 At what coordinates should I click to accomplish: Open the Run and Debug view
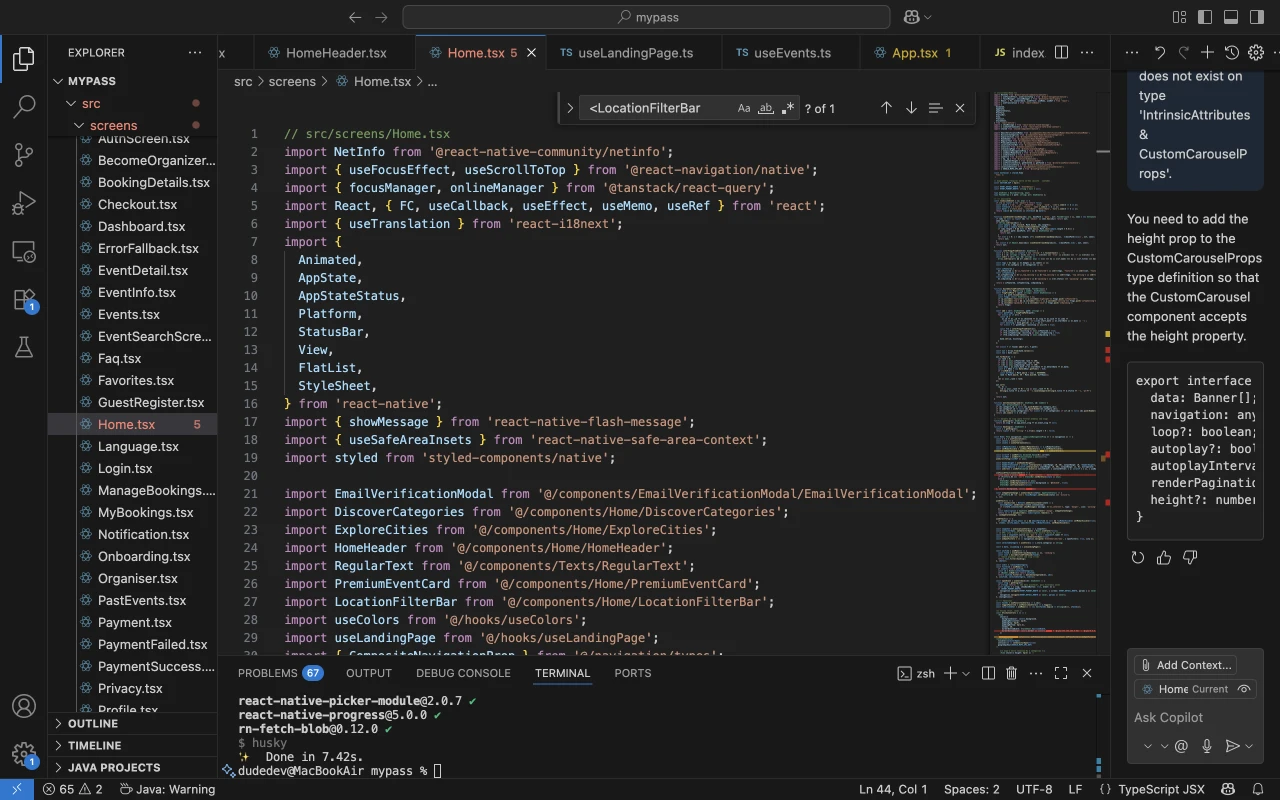click(x=24, y=203)
